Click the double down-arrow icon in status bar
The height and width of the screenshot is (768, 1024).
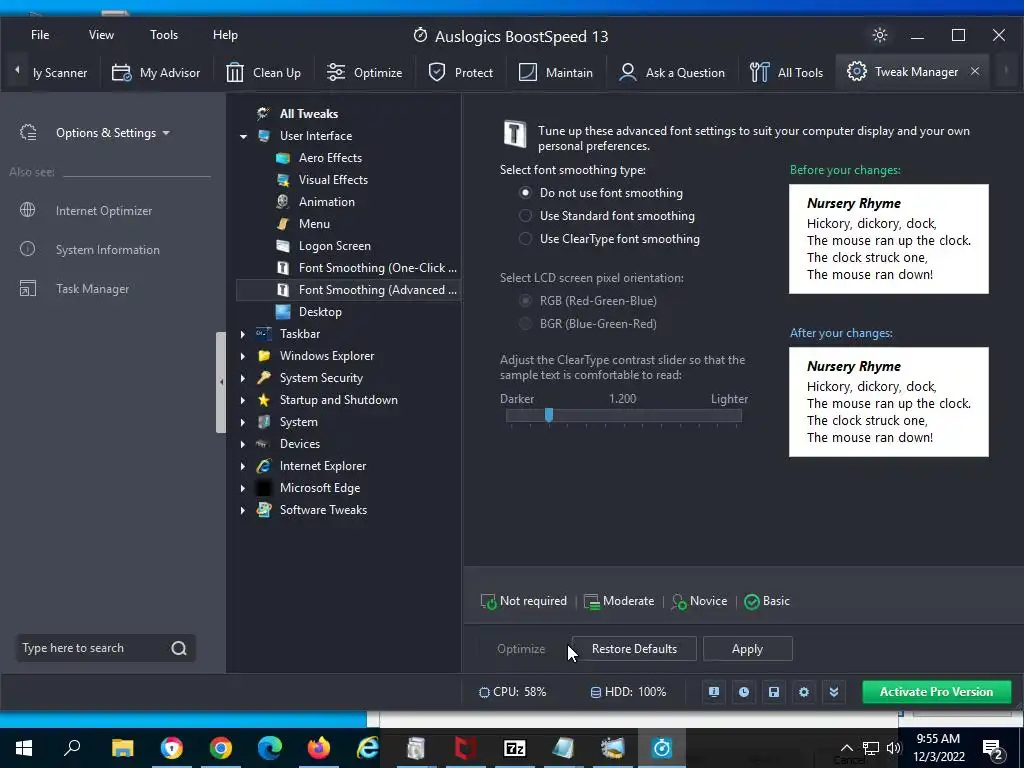[x=834, y=692]
